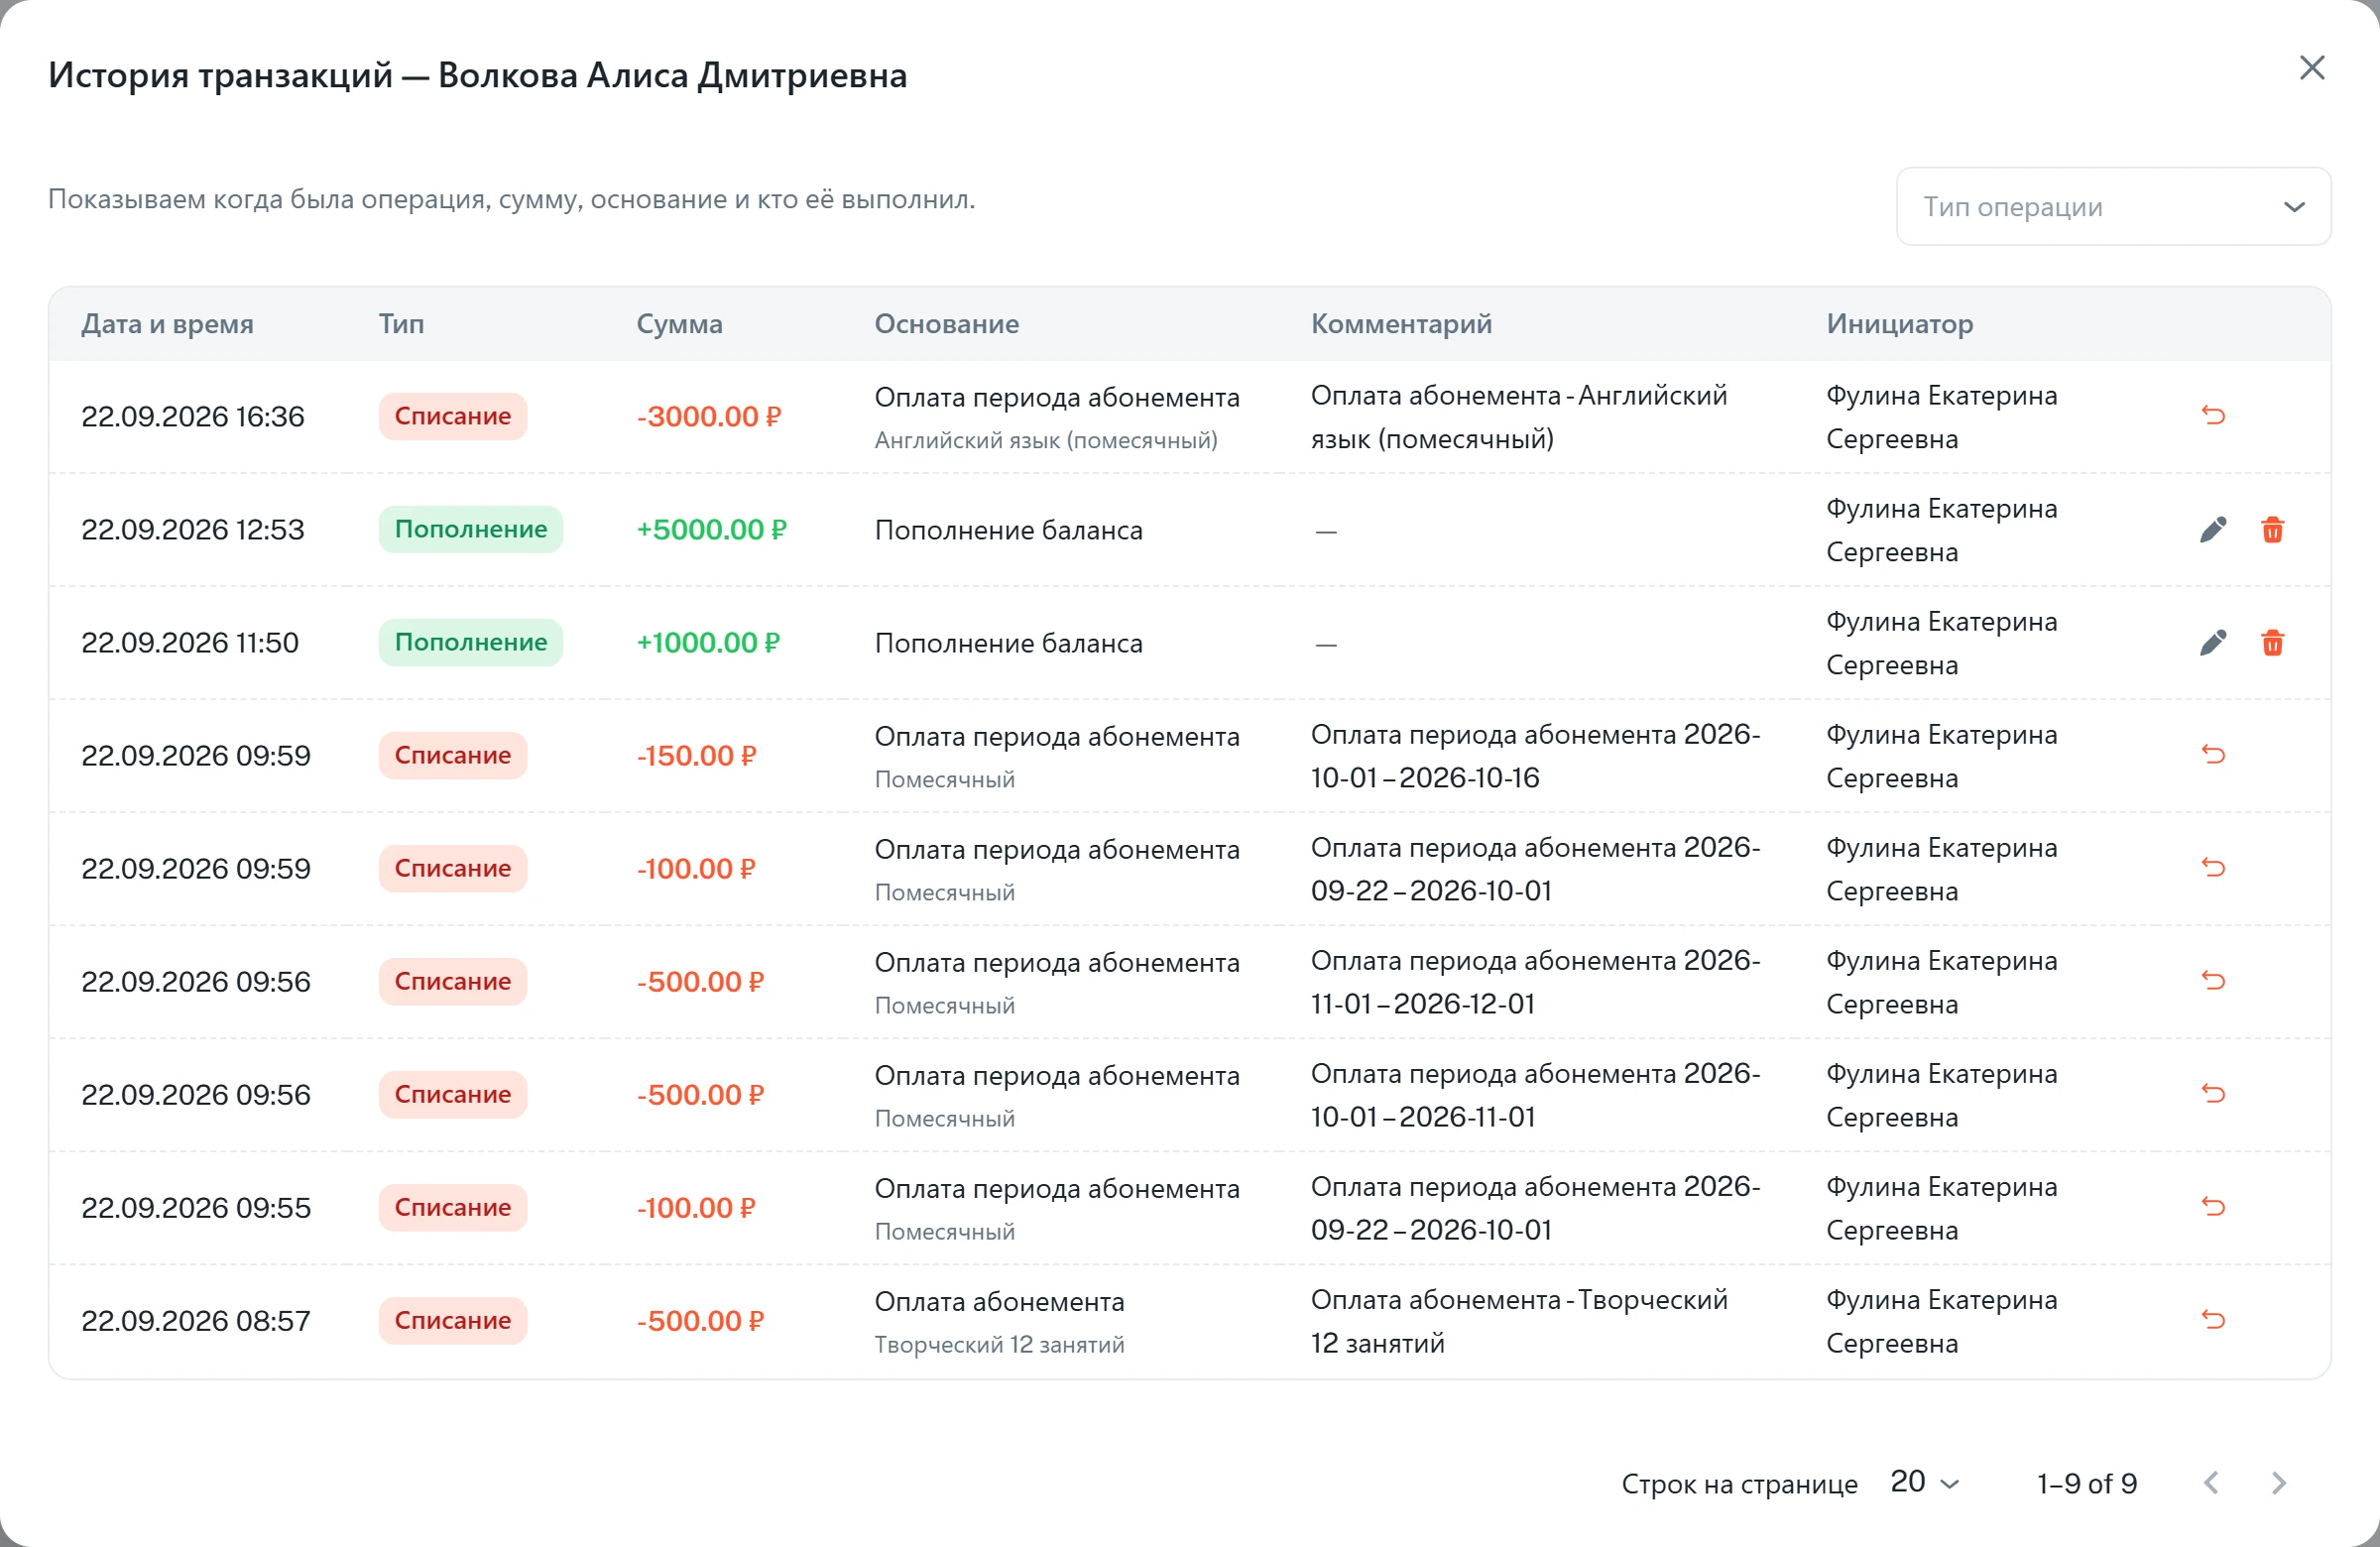Revert the -500.00 ₽ transaction for 2026-11-01 period
This screenshot has width=2380, height=1547.
2213,980
